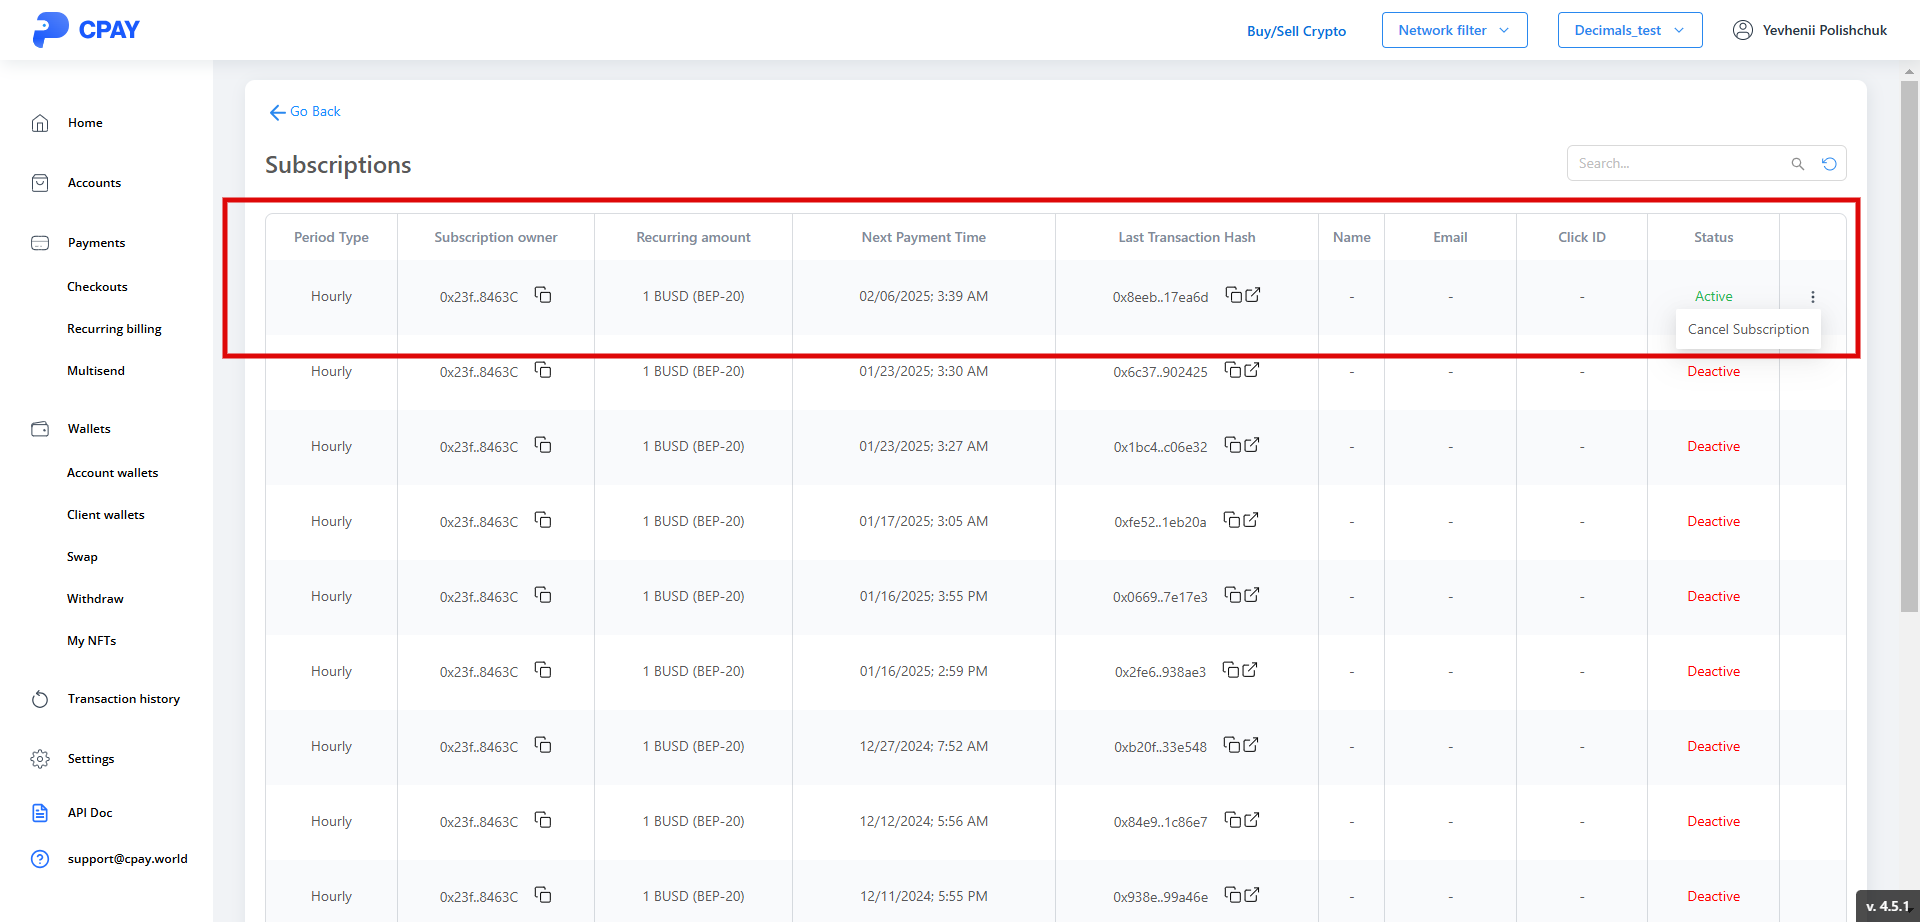
Task: Click the search magnifier icon
Action: pos(1797,164)
